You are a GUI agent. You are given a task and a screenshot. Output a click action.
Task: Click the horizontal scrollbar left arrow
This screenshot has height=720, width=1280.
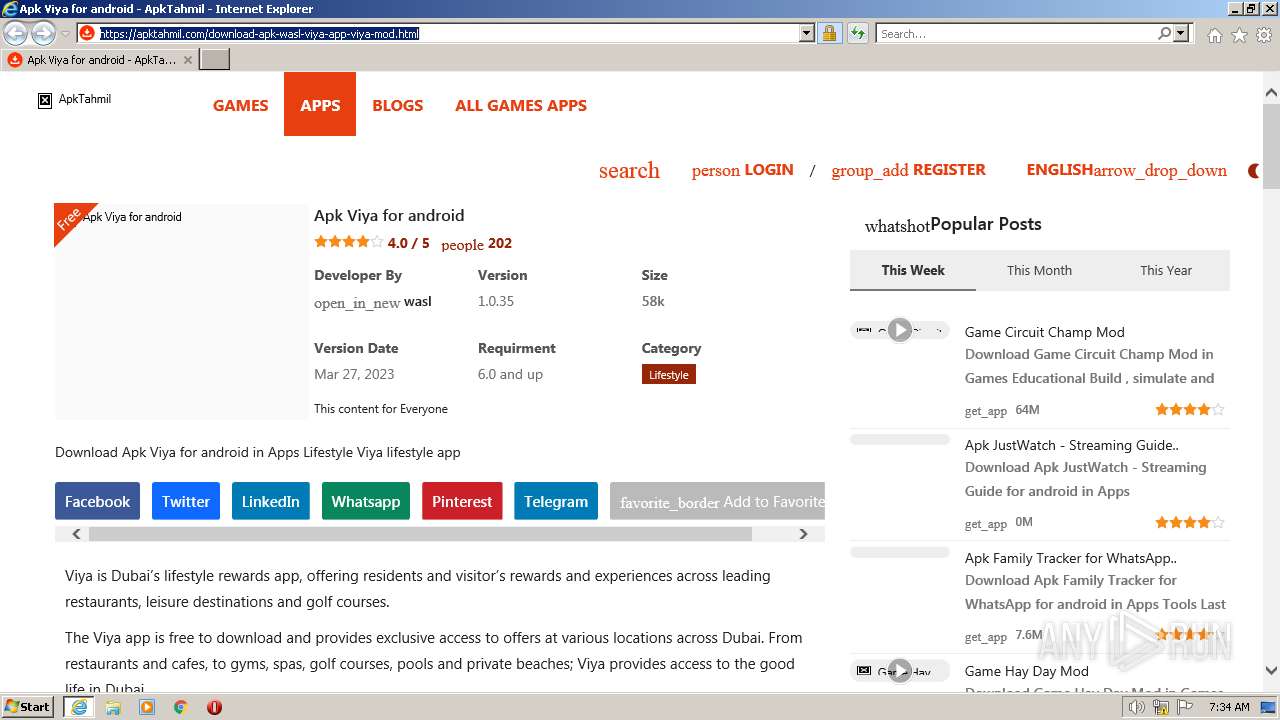[x=76, y=534]
